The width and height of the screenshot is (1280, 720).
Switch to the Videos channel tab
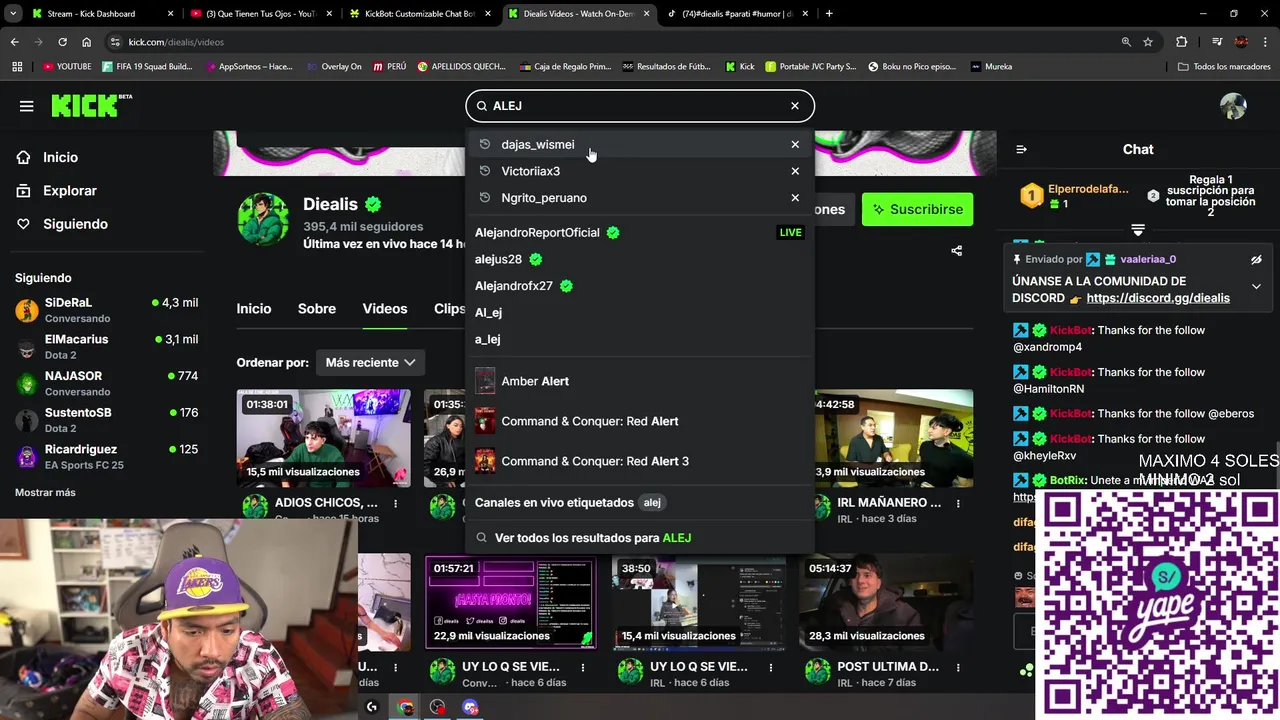[x=385, y=309]
